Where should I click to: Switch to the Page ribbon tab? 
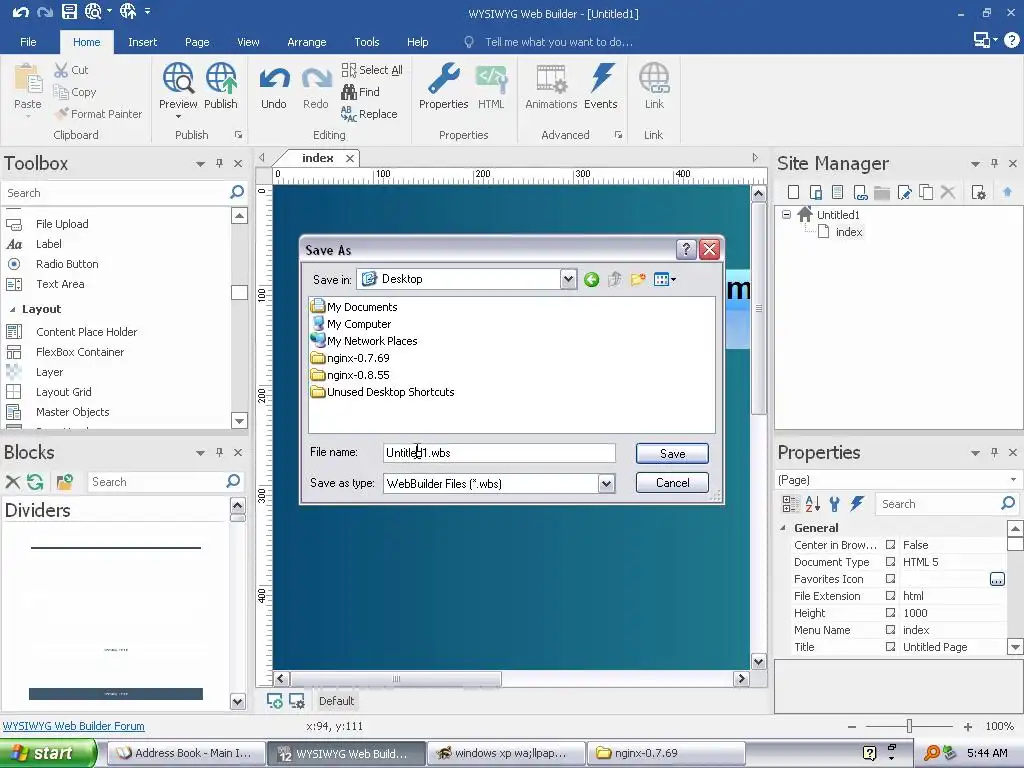pyautogui.click(x=197, y=42)
